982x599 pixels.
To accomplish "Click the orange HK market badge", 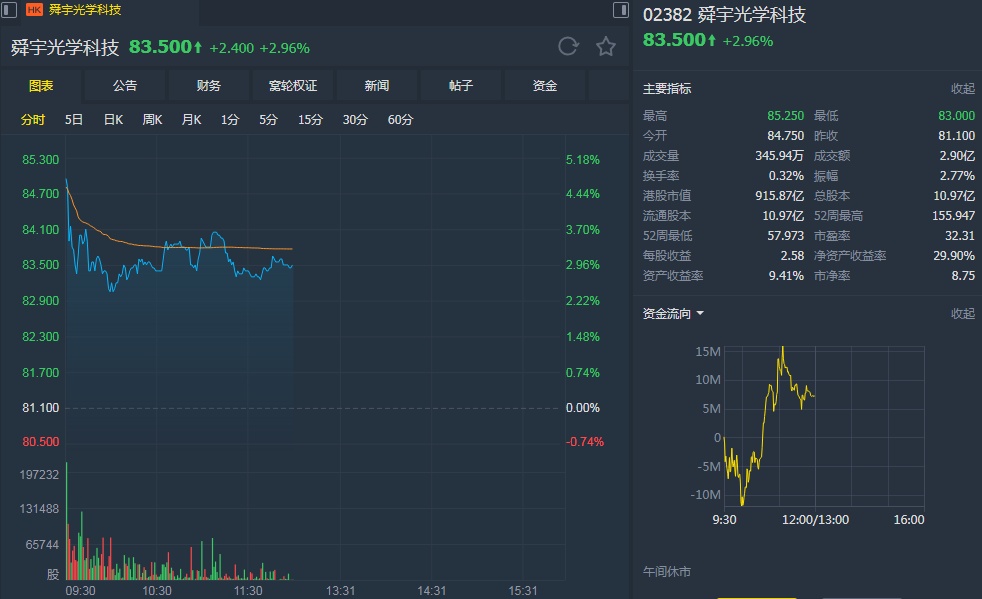I will [34, 10].
